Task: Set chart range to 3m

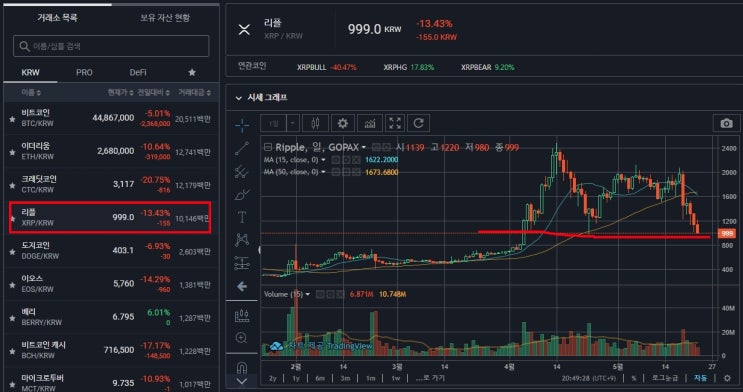Action: (x=345, y=378)
